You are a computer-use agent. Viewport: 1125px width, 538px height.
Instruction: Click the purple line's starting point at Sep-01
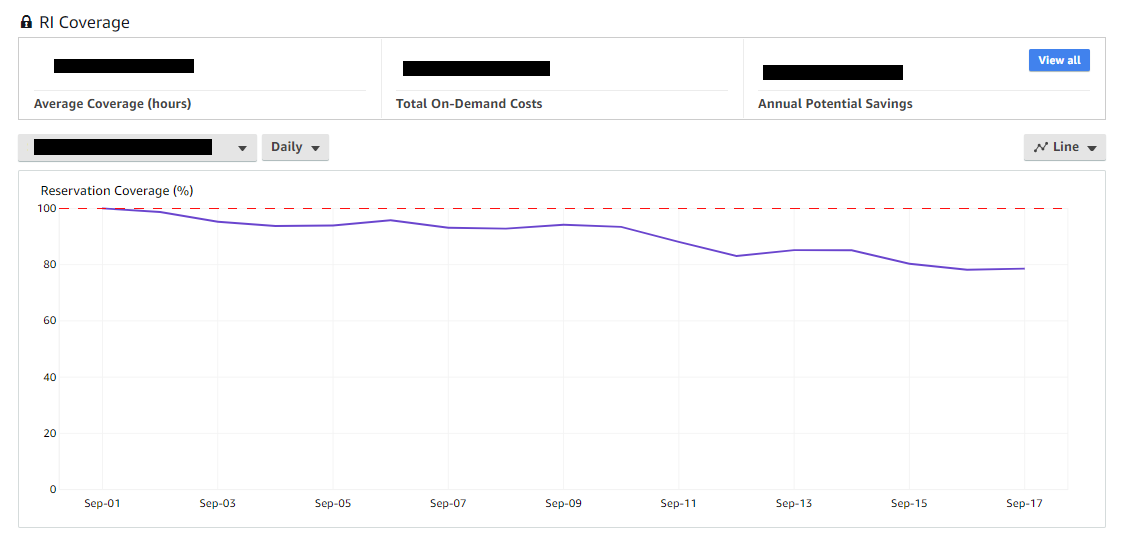[x=102, y=208]
